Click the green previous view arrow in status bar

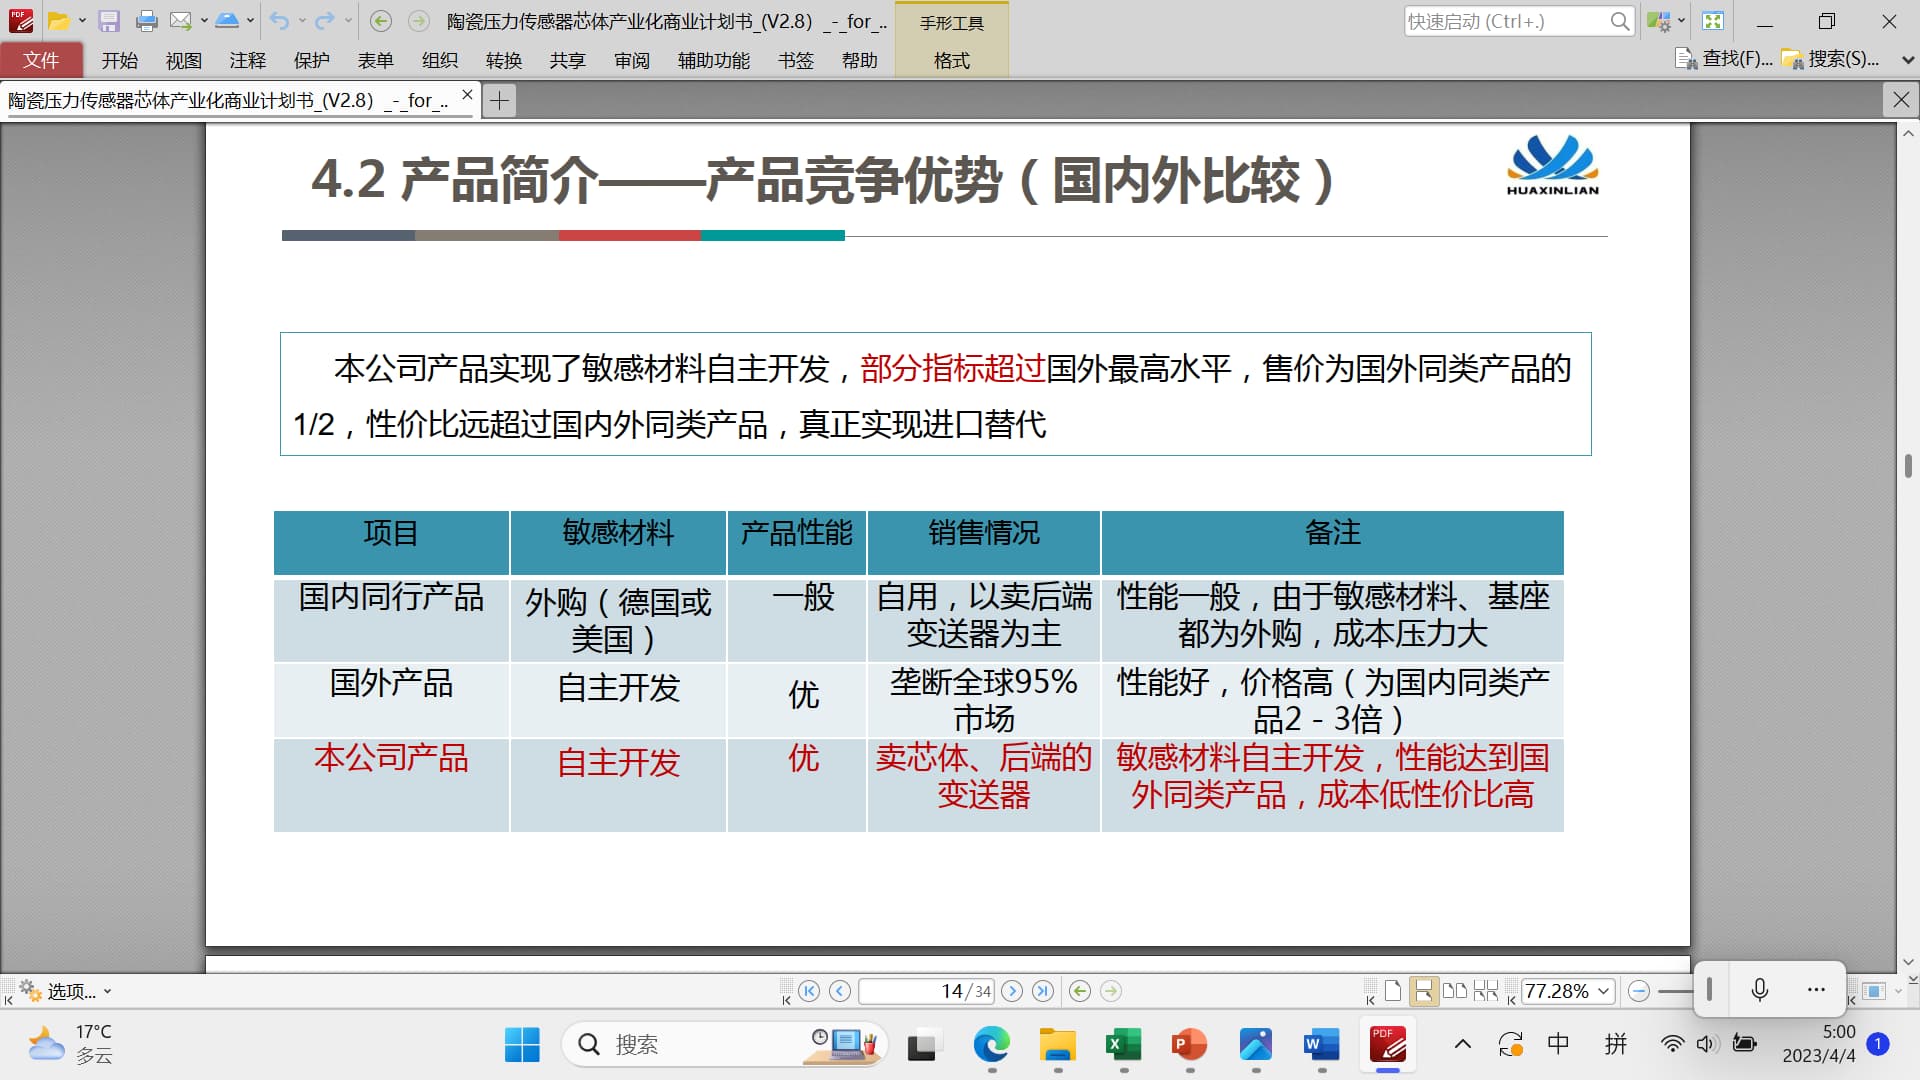tap(1079, 991)
